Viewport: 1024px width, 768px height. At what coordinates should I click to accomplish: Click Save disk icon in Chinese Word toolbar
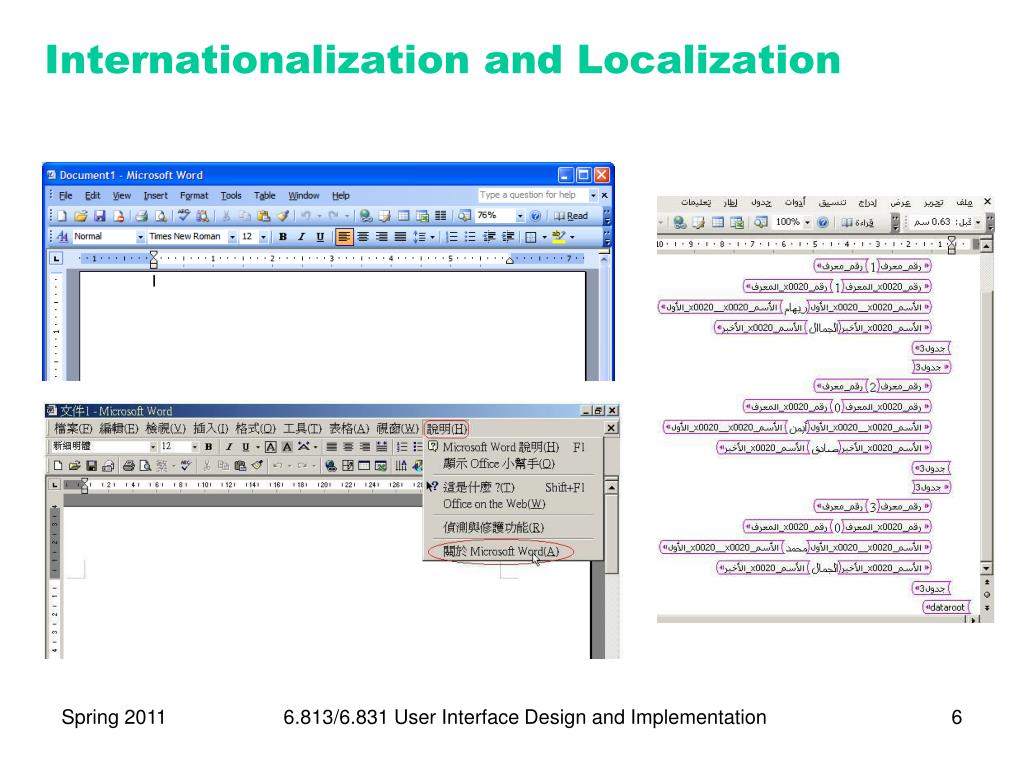pyautogui.click(x=91, y=466)
